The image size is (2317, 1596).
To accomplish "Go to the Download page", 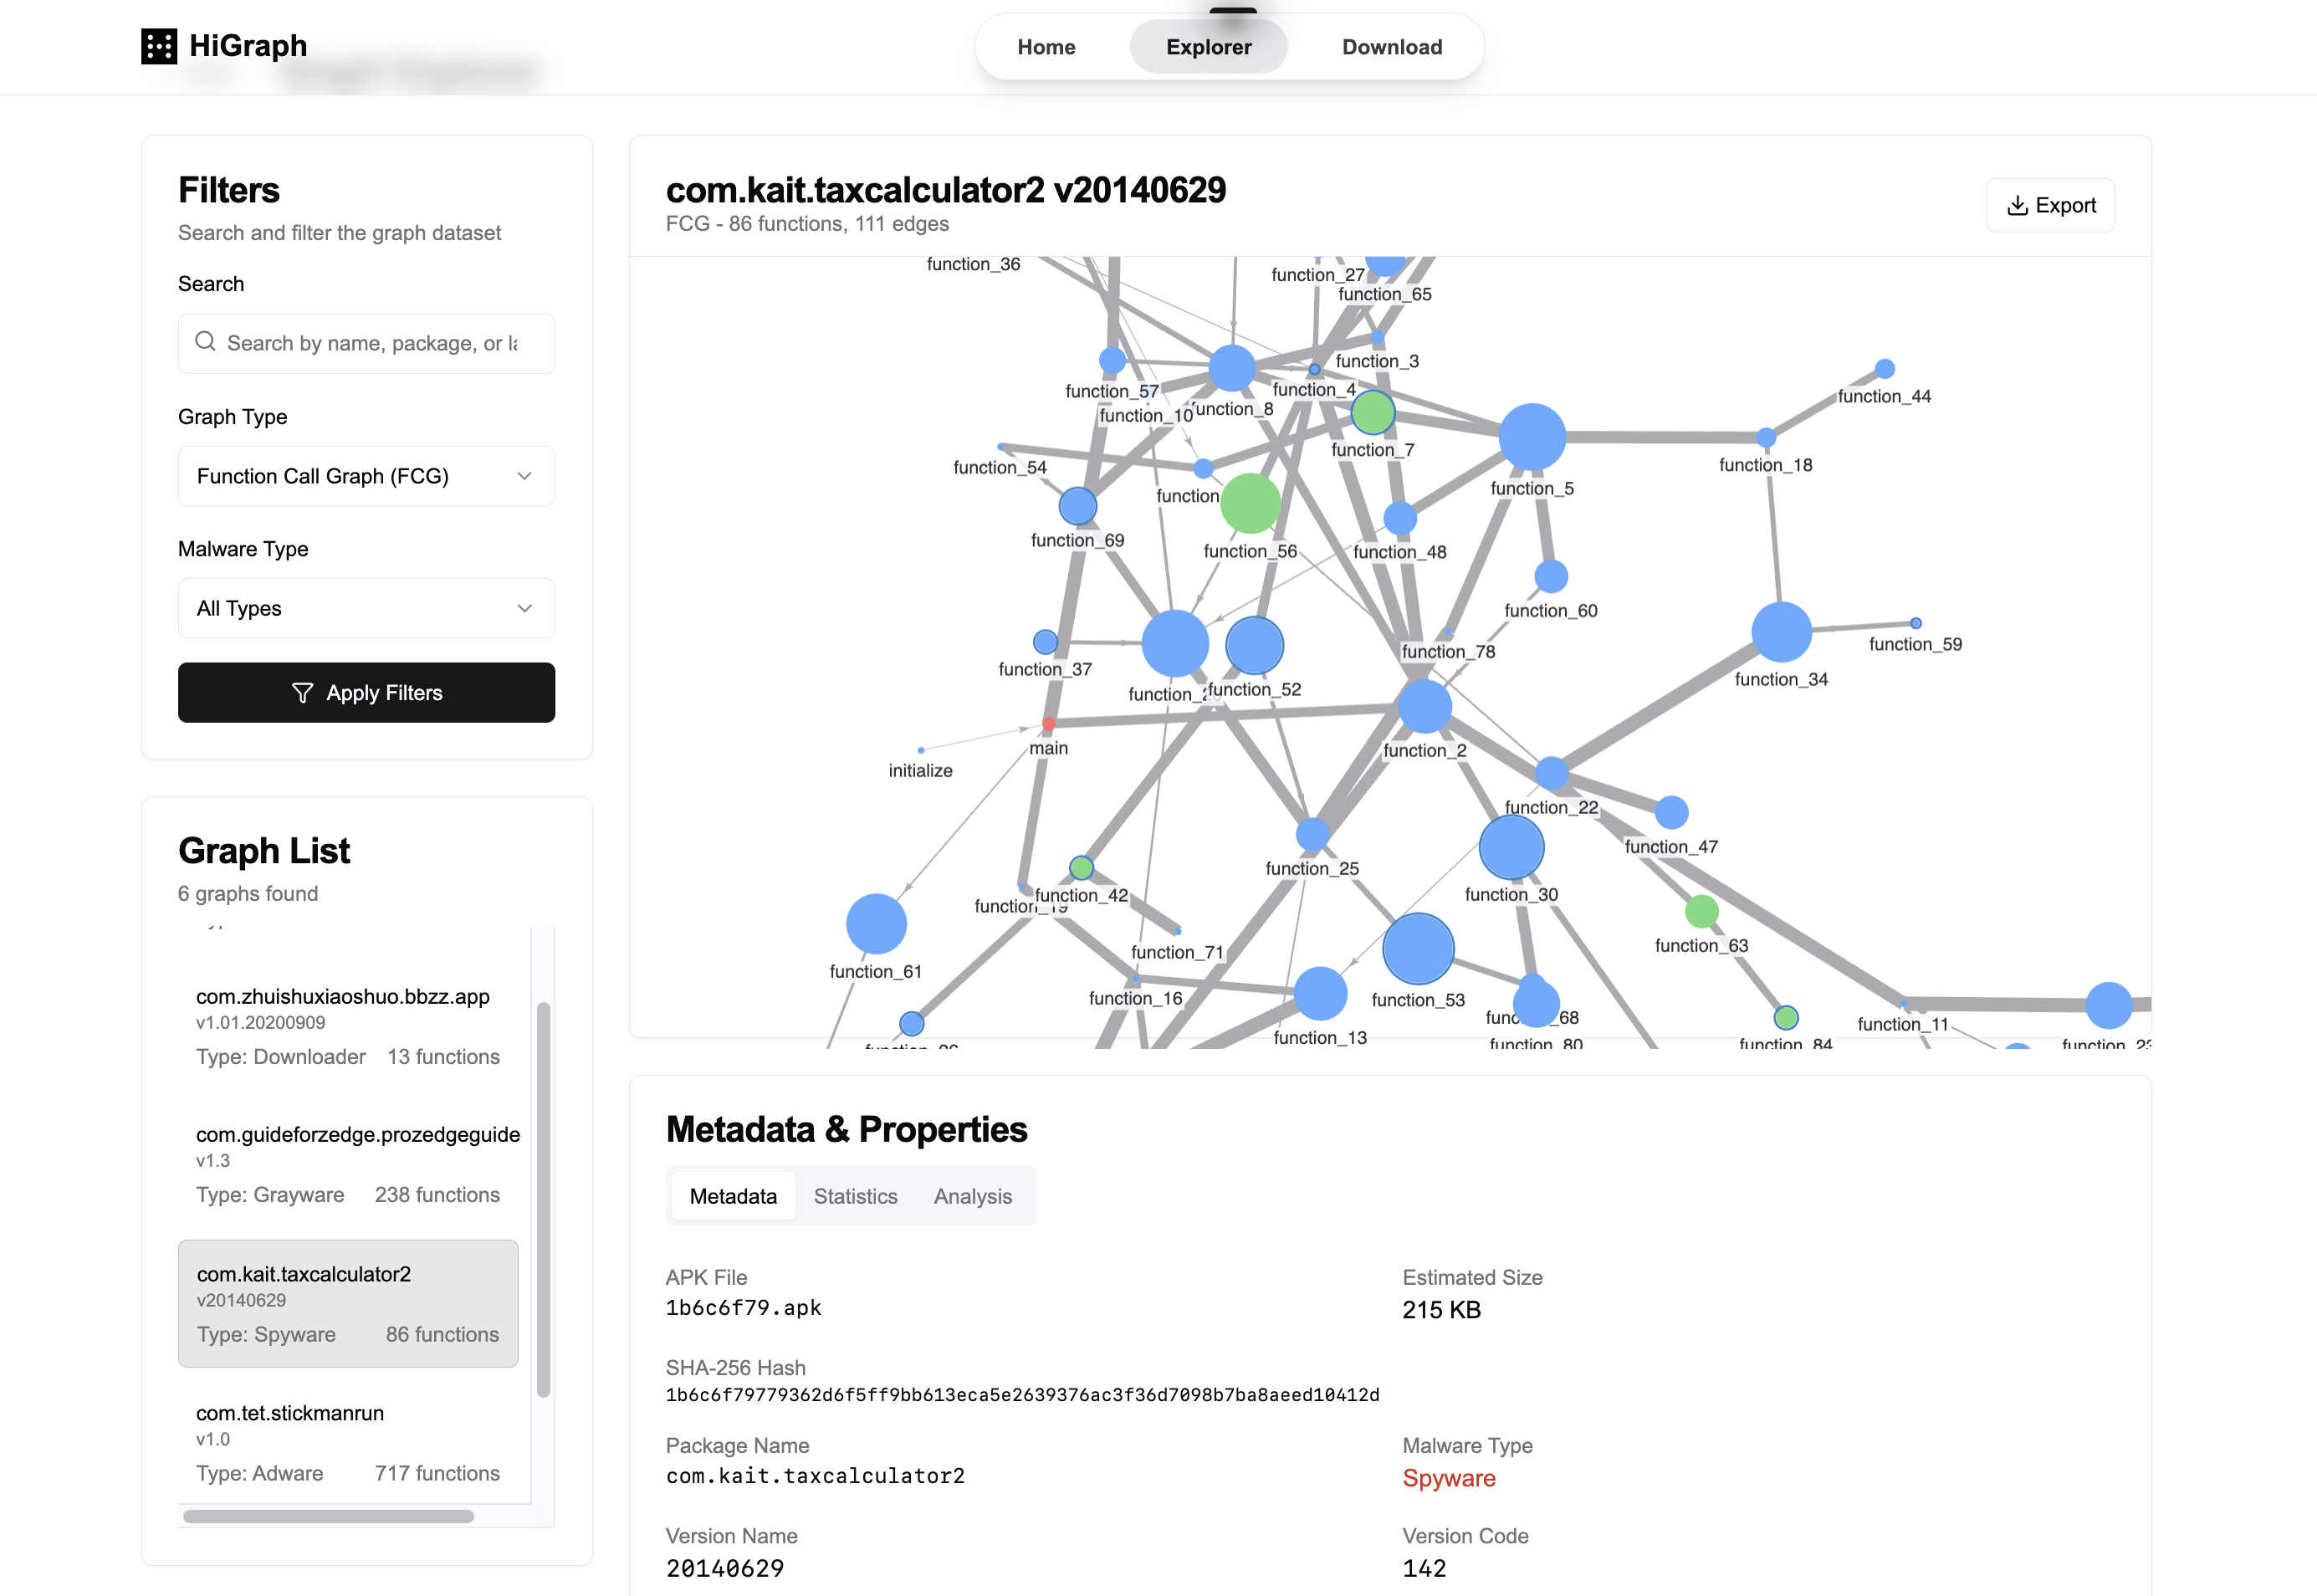I will tap(1391, 47).
